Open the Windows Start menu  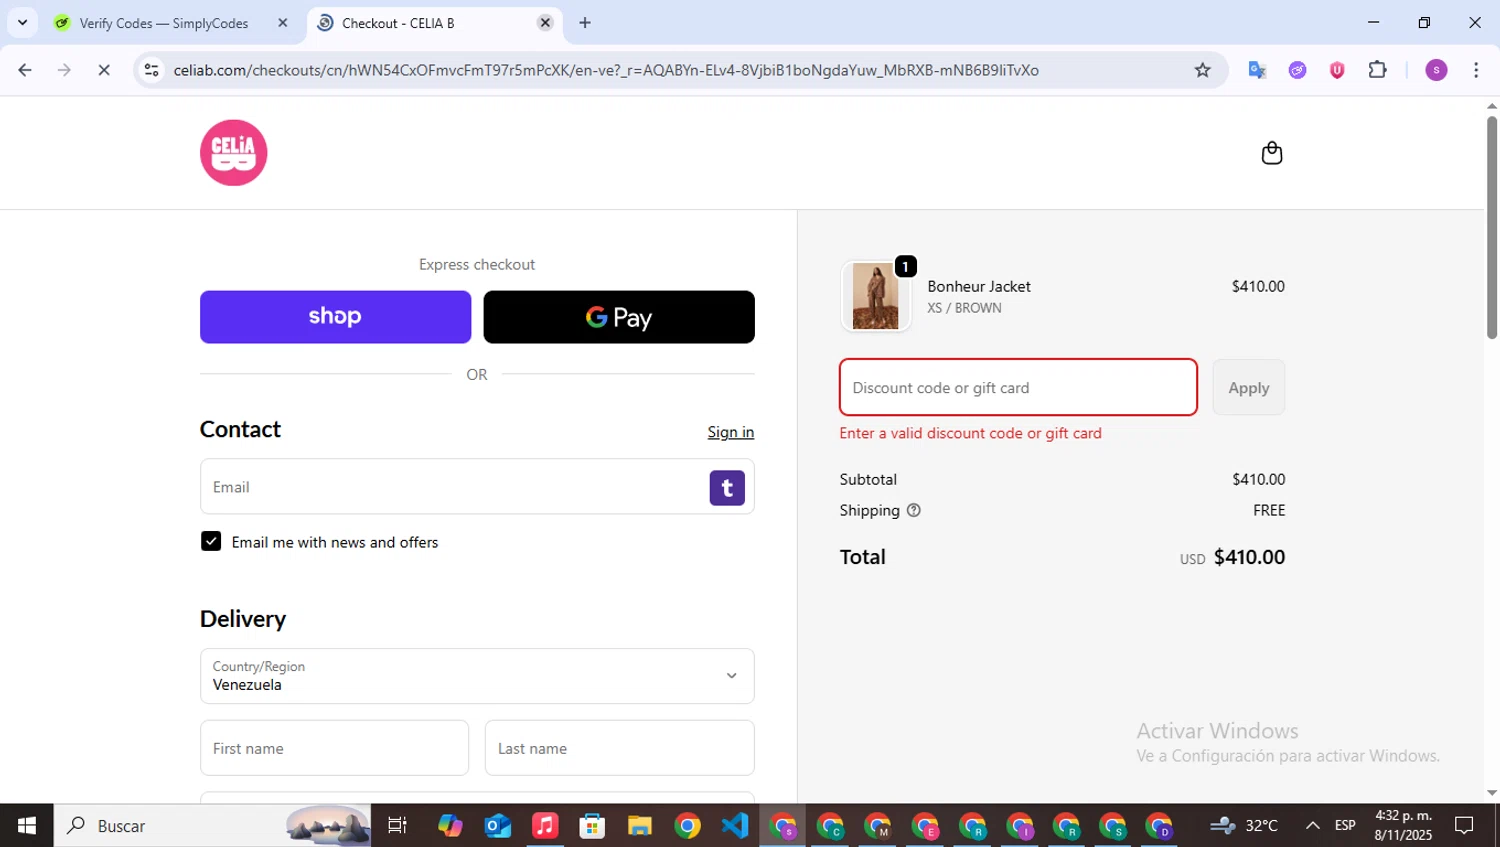pos(26,826)
